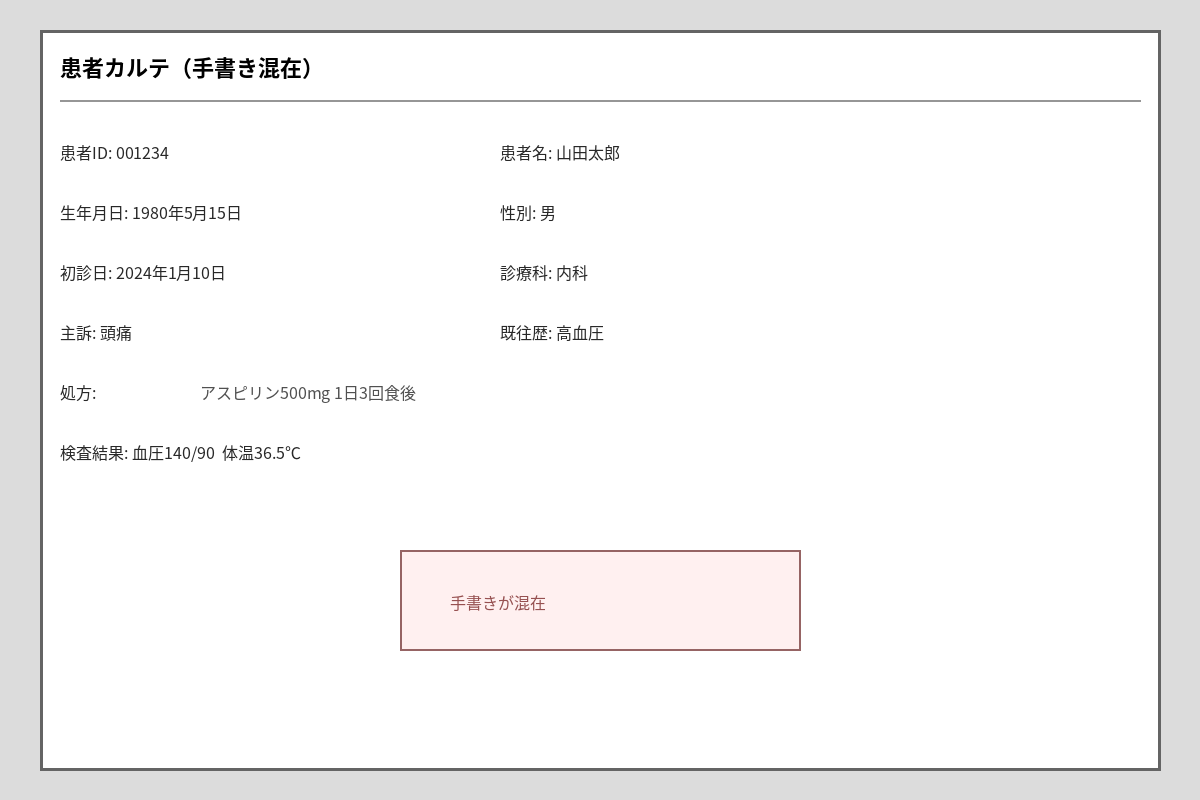Select the pink annotation box
The height and width of the screenshot is (800, 1200).
click(600, 600)
